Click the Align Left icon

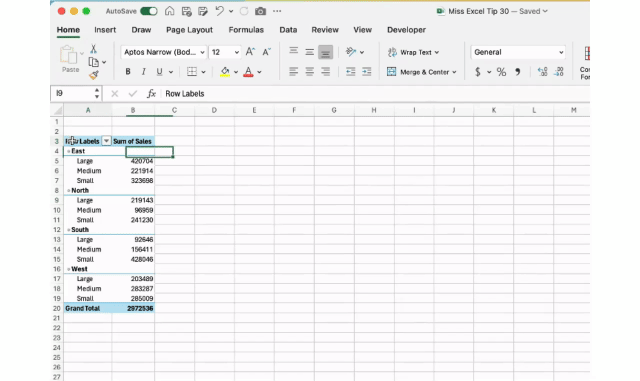click(293, 72)
